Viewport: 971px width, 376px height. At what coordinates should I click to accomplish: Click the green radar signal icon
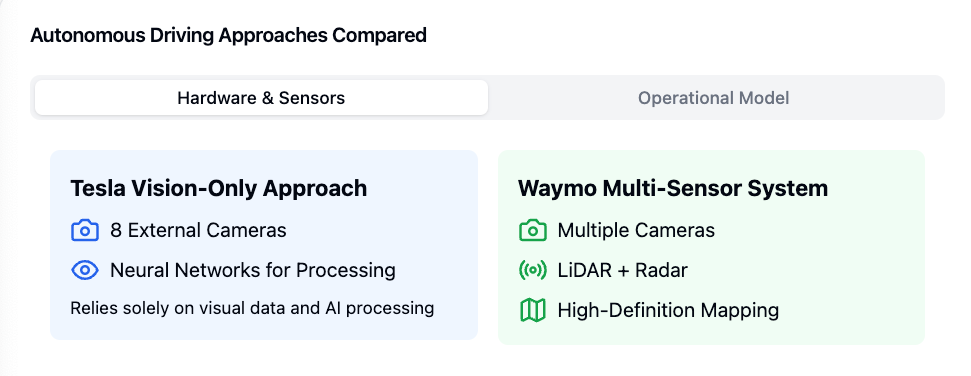point(533,270)
